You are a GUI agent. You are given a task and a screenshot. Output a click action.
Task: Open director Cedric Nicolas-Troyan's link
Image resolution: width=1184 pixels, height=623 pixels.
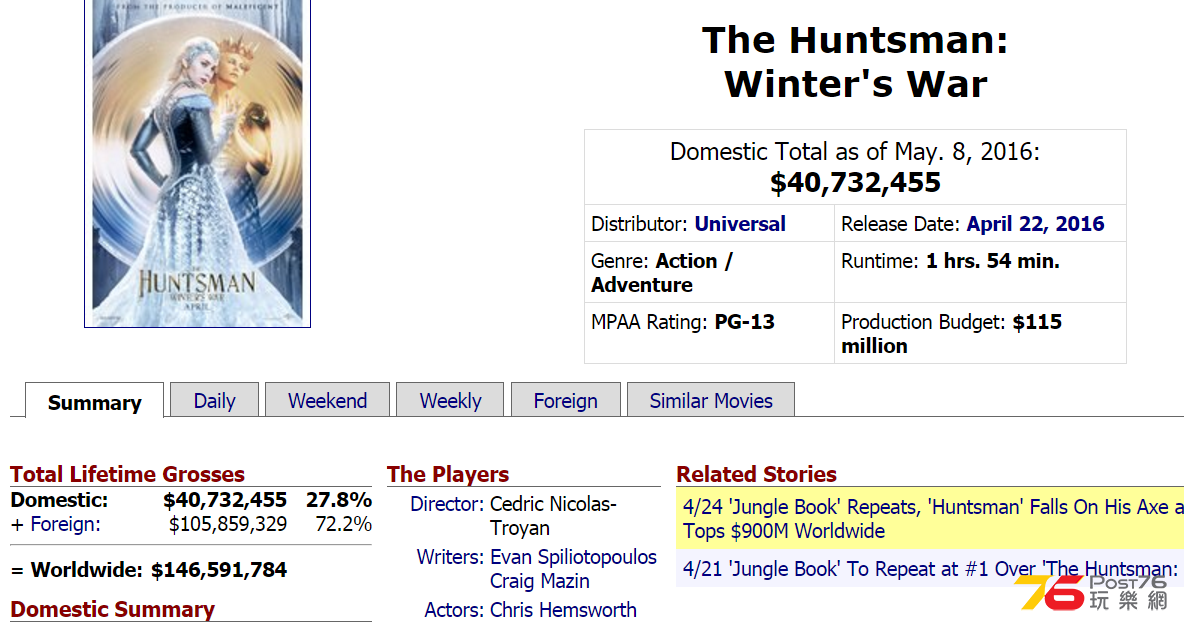[x=553, y=516]
